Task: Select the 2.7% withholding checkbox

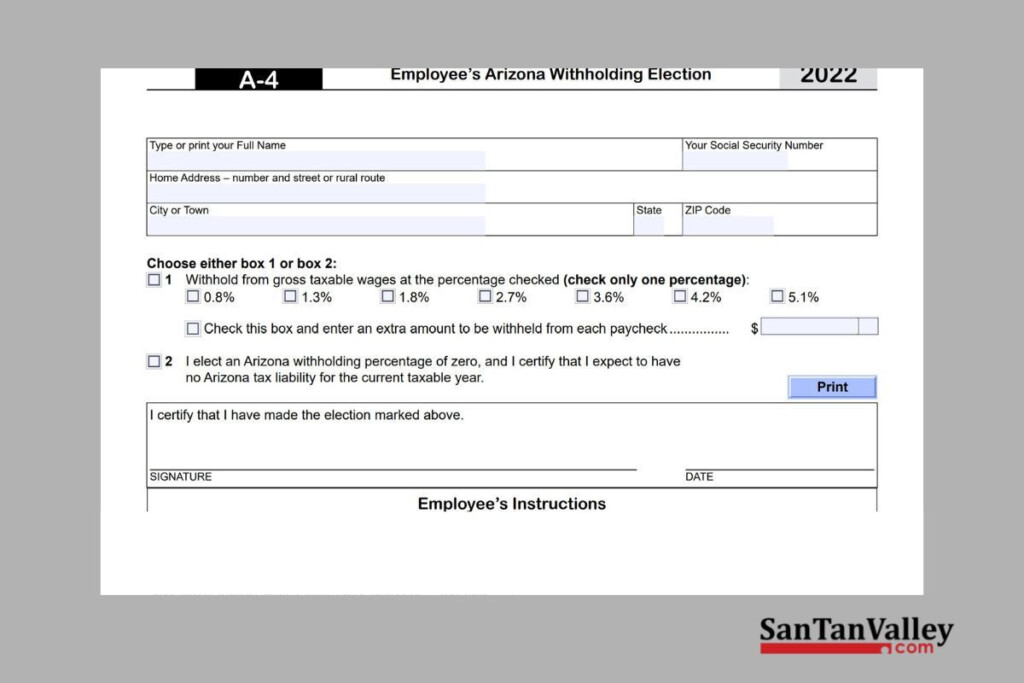Action: tap(485, 296)
